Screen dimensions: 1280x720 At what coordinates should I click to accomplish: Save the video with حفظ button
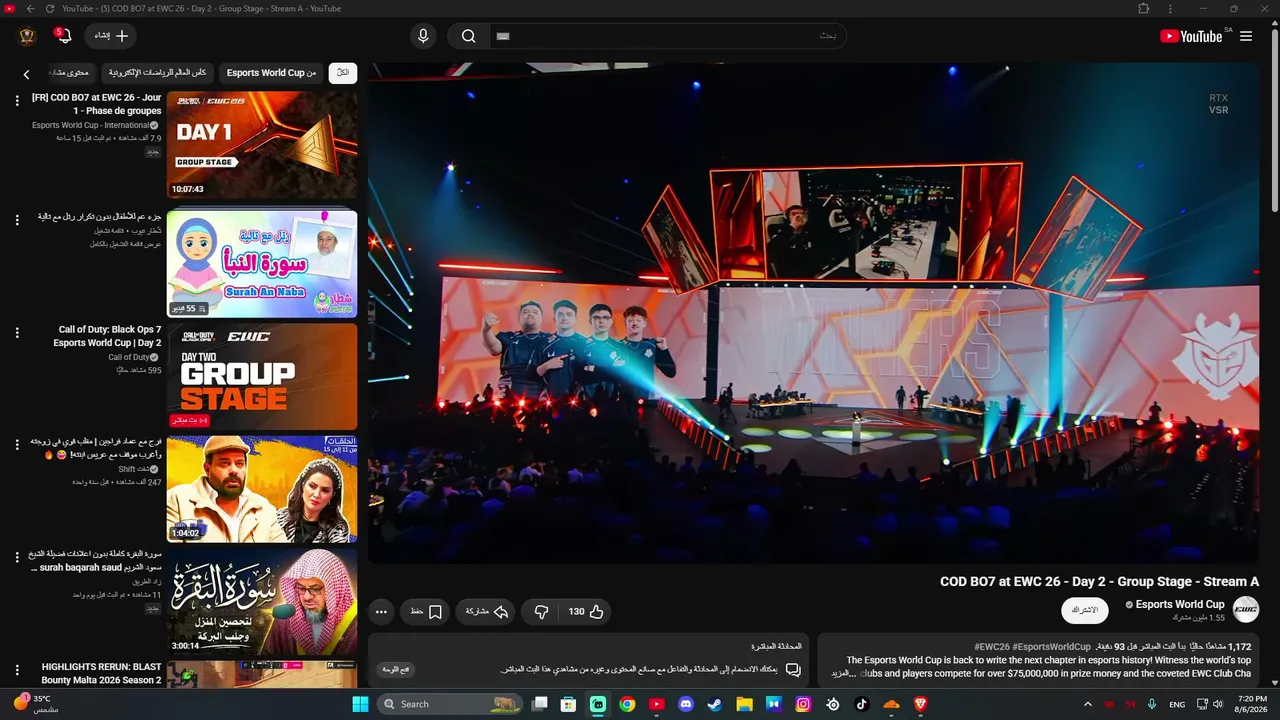coord(427,611)
